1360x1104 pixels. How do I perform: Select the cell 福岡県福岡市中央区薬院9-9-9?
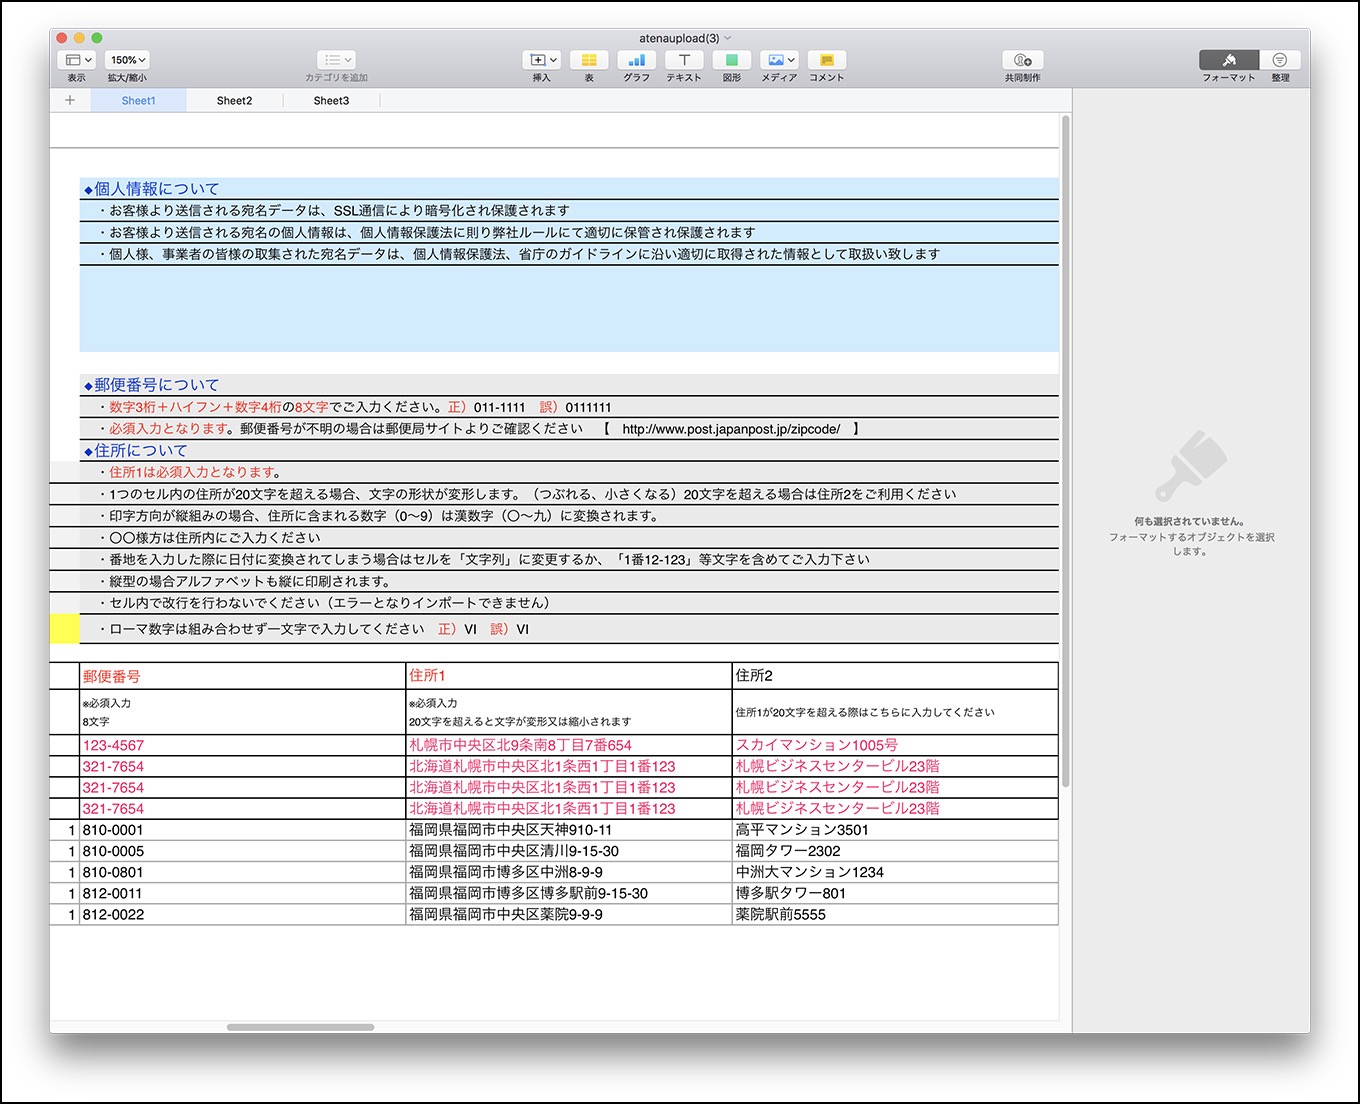(569, 914)
